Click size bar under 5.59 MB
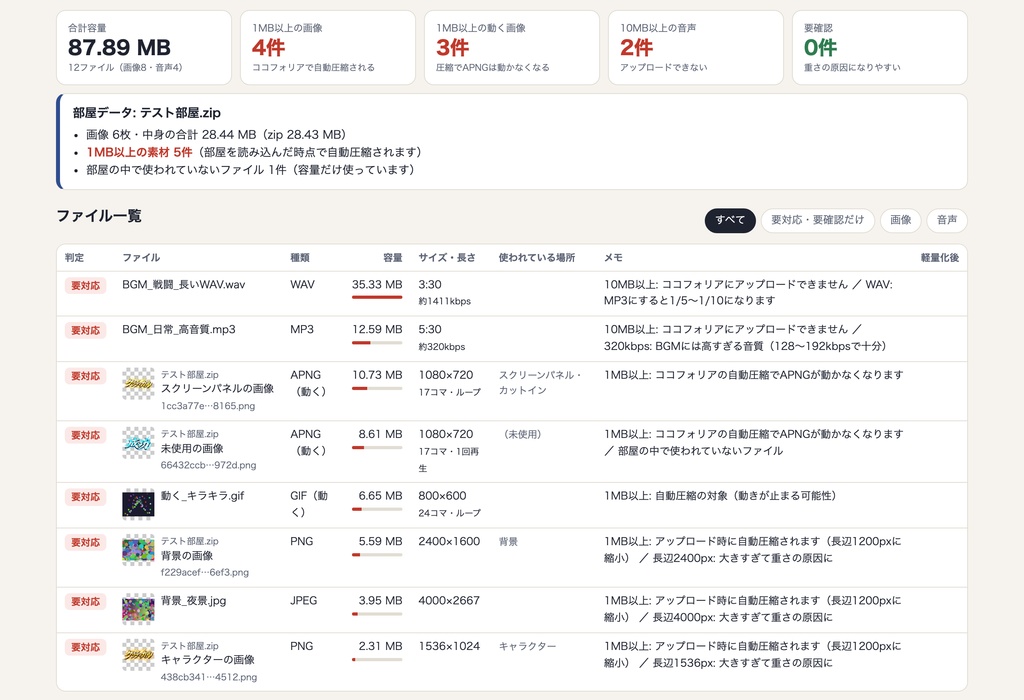 pyautogui.click(x=377, y=554)
